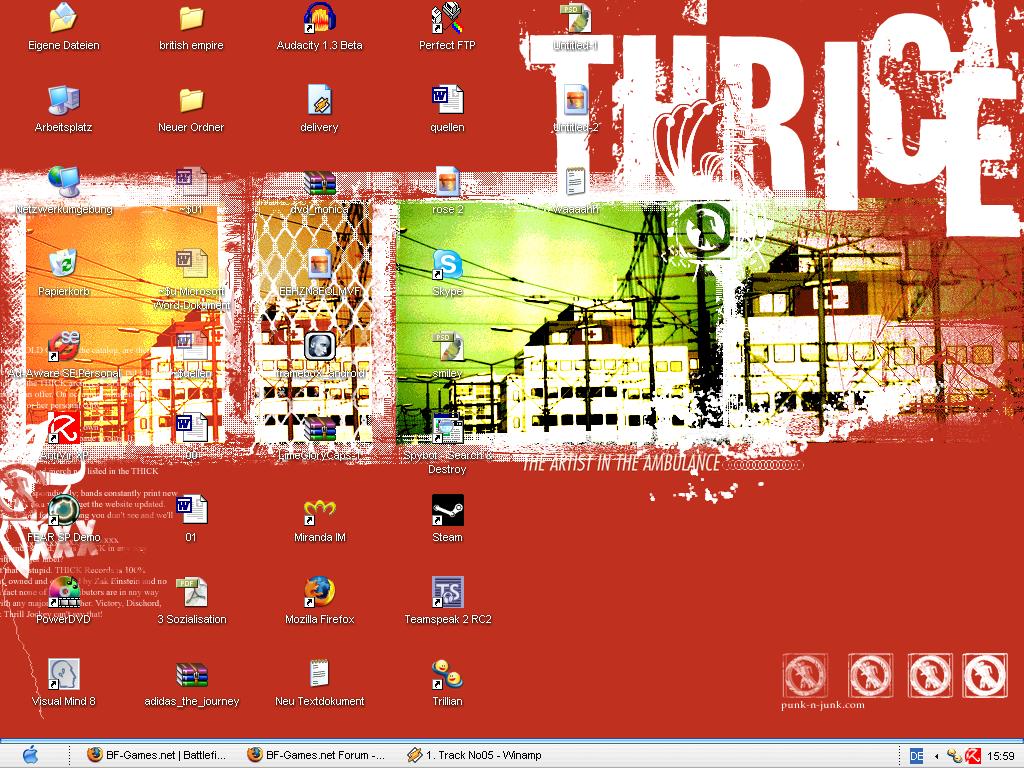
Task: Open the DE language bar indicator
Action: click(x=916, y=756)
